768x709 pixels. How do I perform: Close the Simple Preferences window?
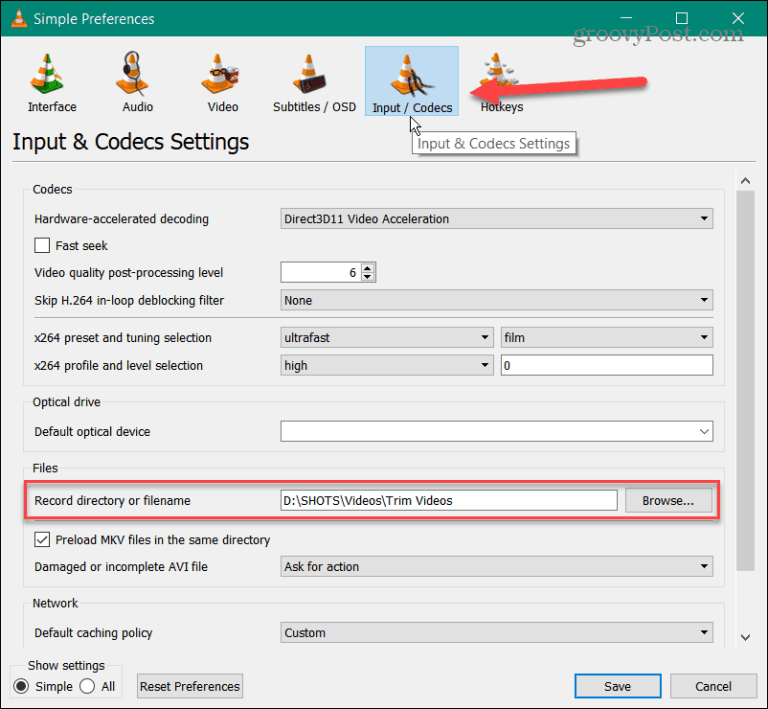tap(738, 18)
